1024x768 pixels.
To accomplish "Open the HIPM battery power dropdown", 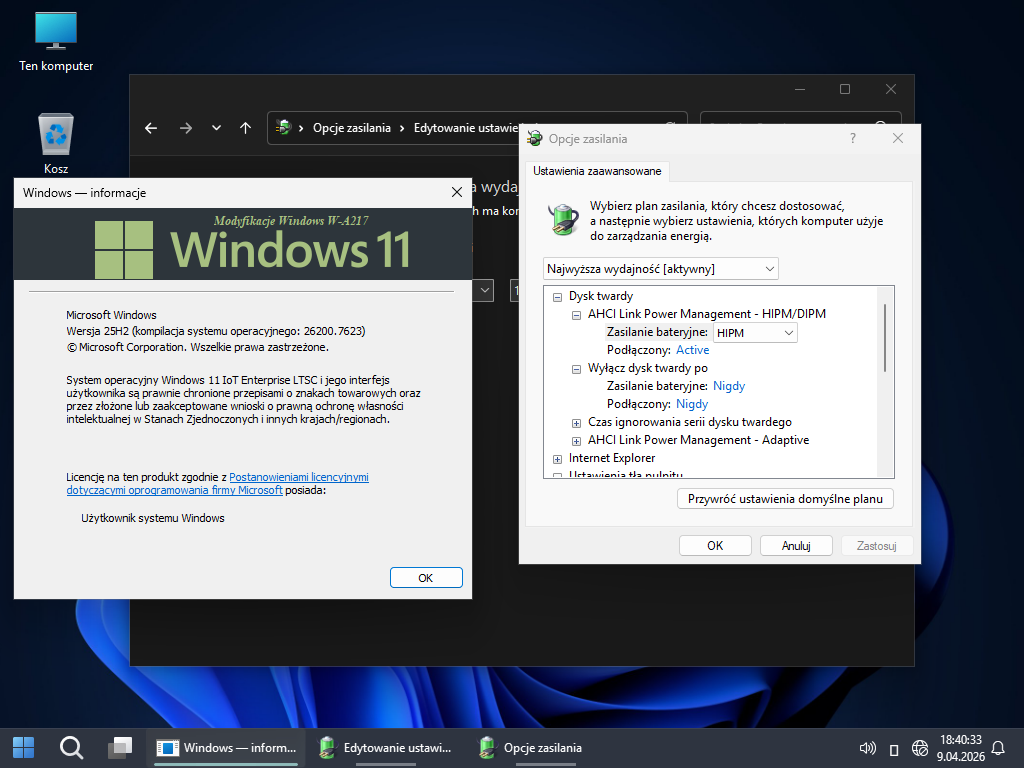I will click(755, 333).
